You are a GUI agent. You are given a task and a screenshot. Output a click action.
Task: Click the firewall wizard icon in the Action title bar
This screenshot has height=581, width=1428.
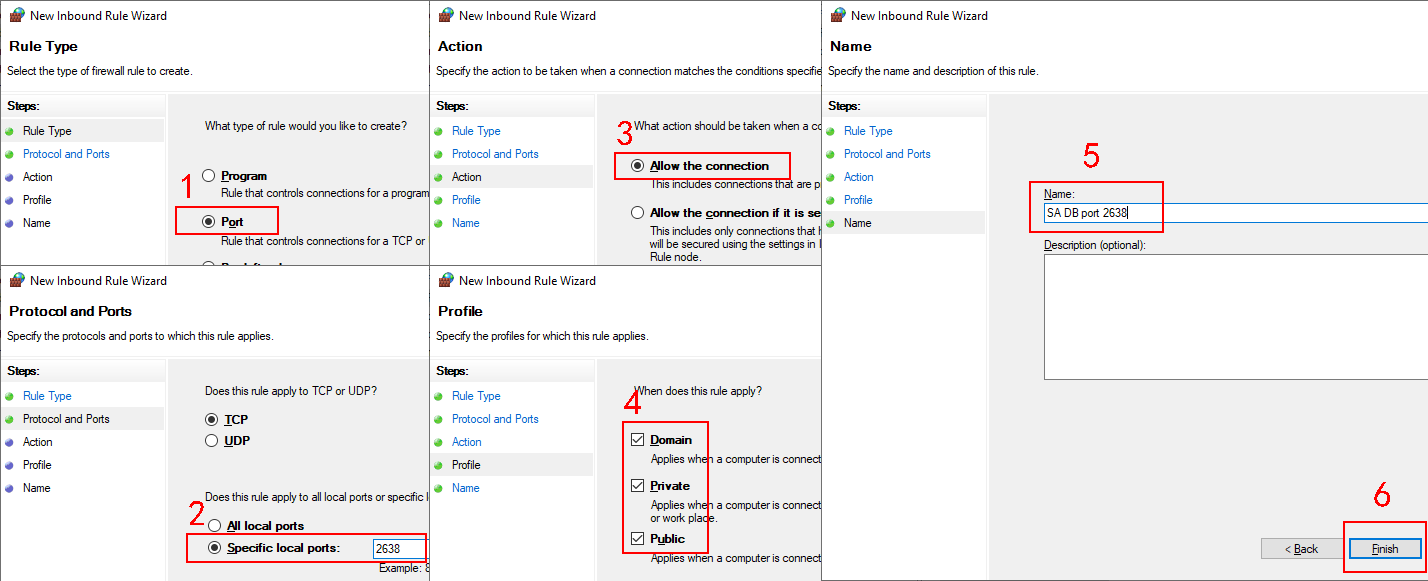point(446,15)
